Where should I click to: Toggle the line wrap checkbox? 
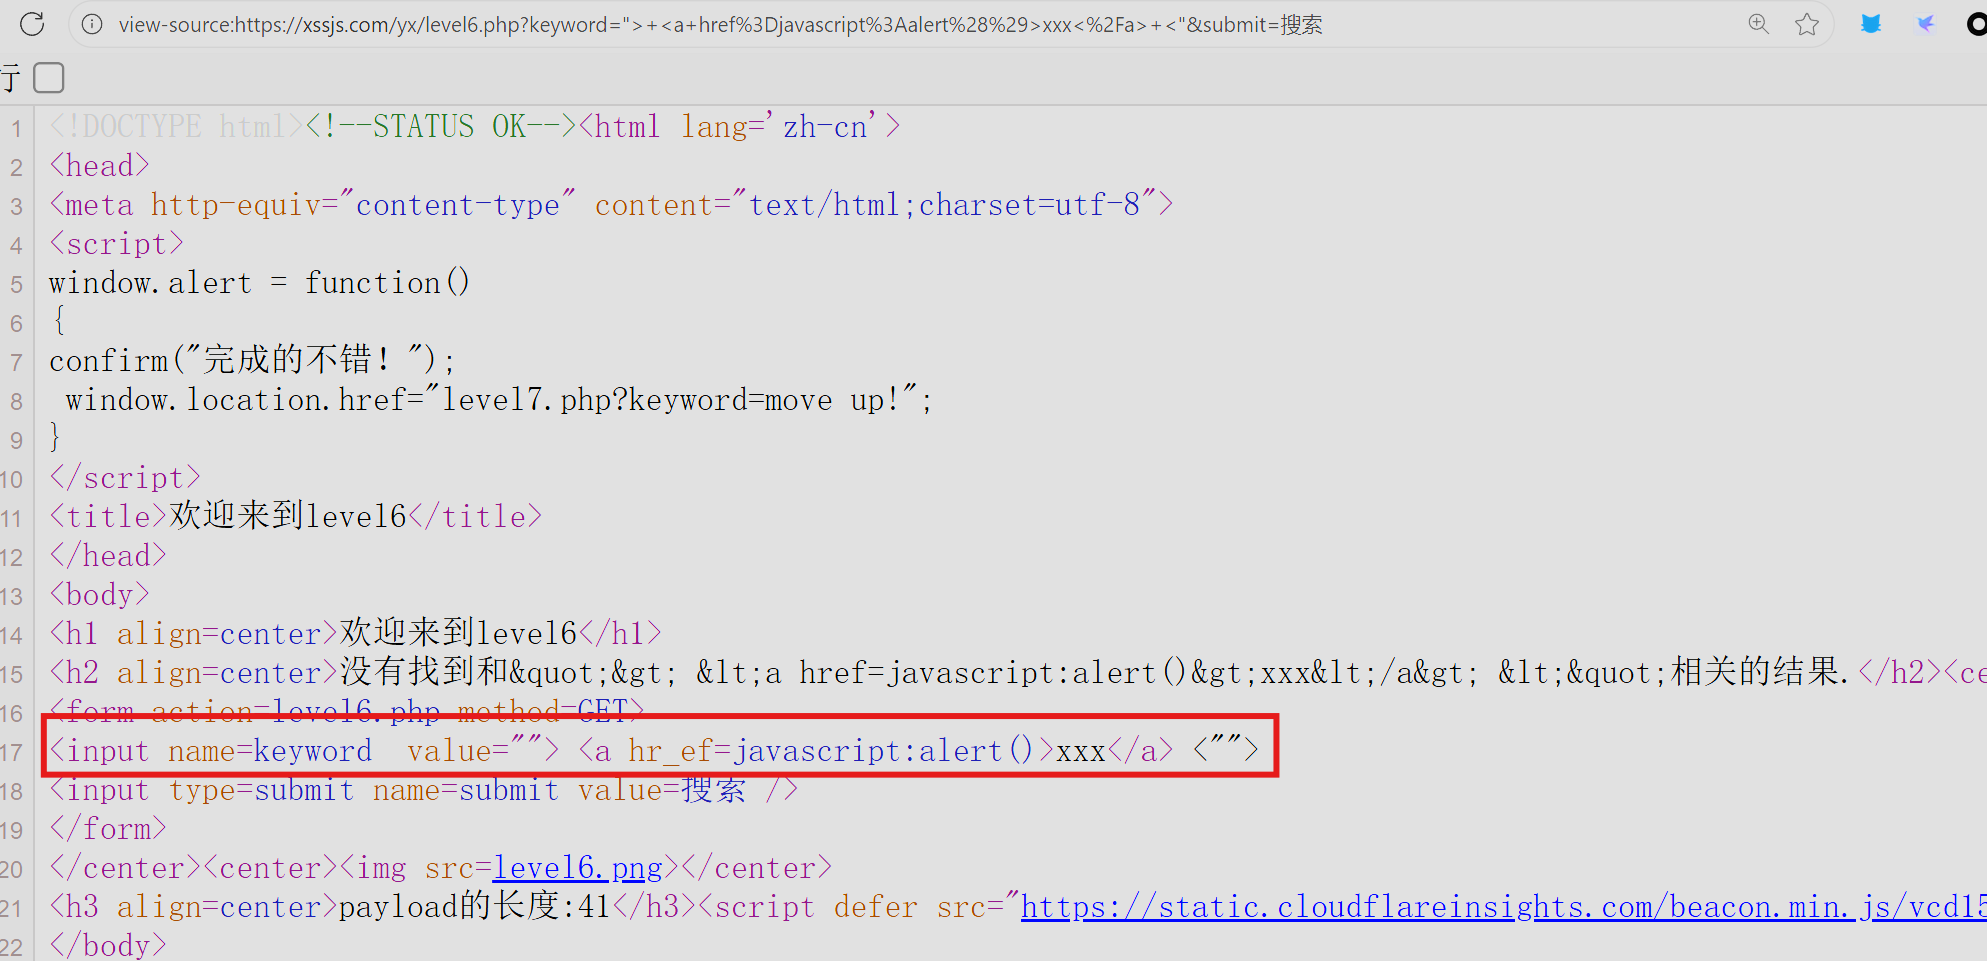click(x=49, y=77)
